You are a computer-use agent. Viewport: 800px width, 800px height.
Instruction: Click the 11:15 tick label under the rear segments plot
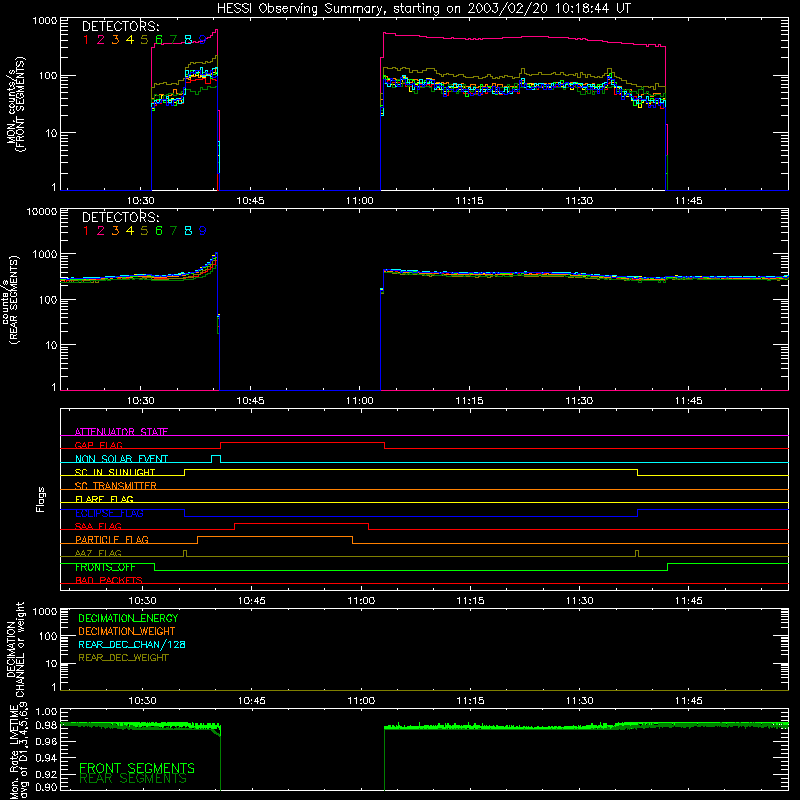point(469,401)
